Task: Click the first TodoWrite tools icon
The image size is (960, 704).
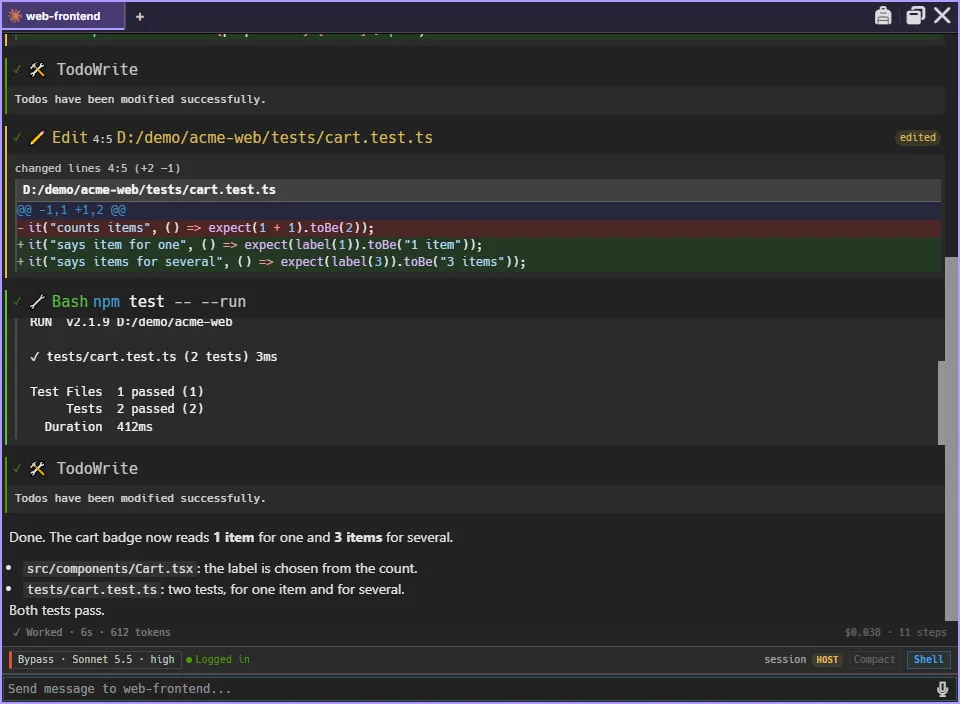Action: 37,70
